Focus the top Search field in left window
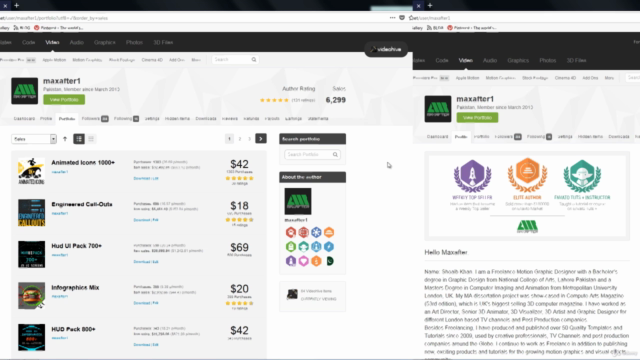The height and width of the screenshot is (360, 640). (x=235, y=60)
